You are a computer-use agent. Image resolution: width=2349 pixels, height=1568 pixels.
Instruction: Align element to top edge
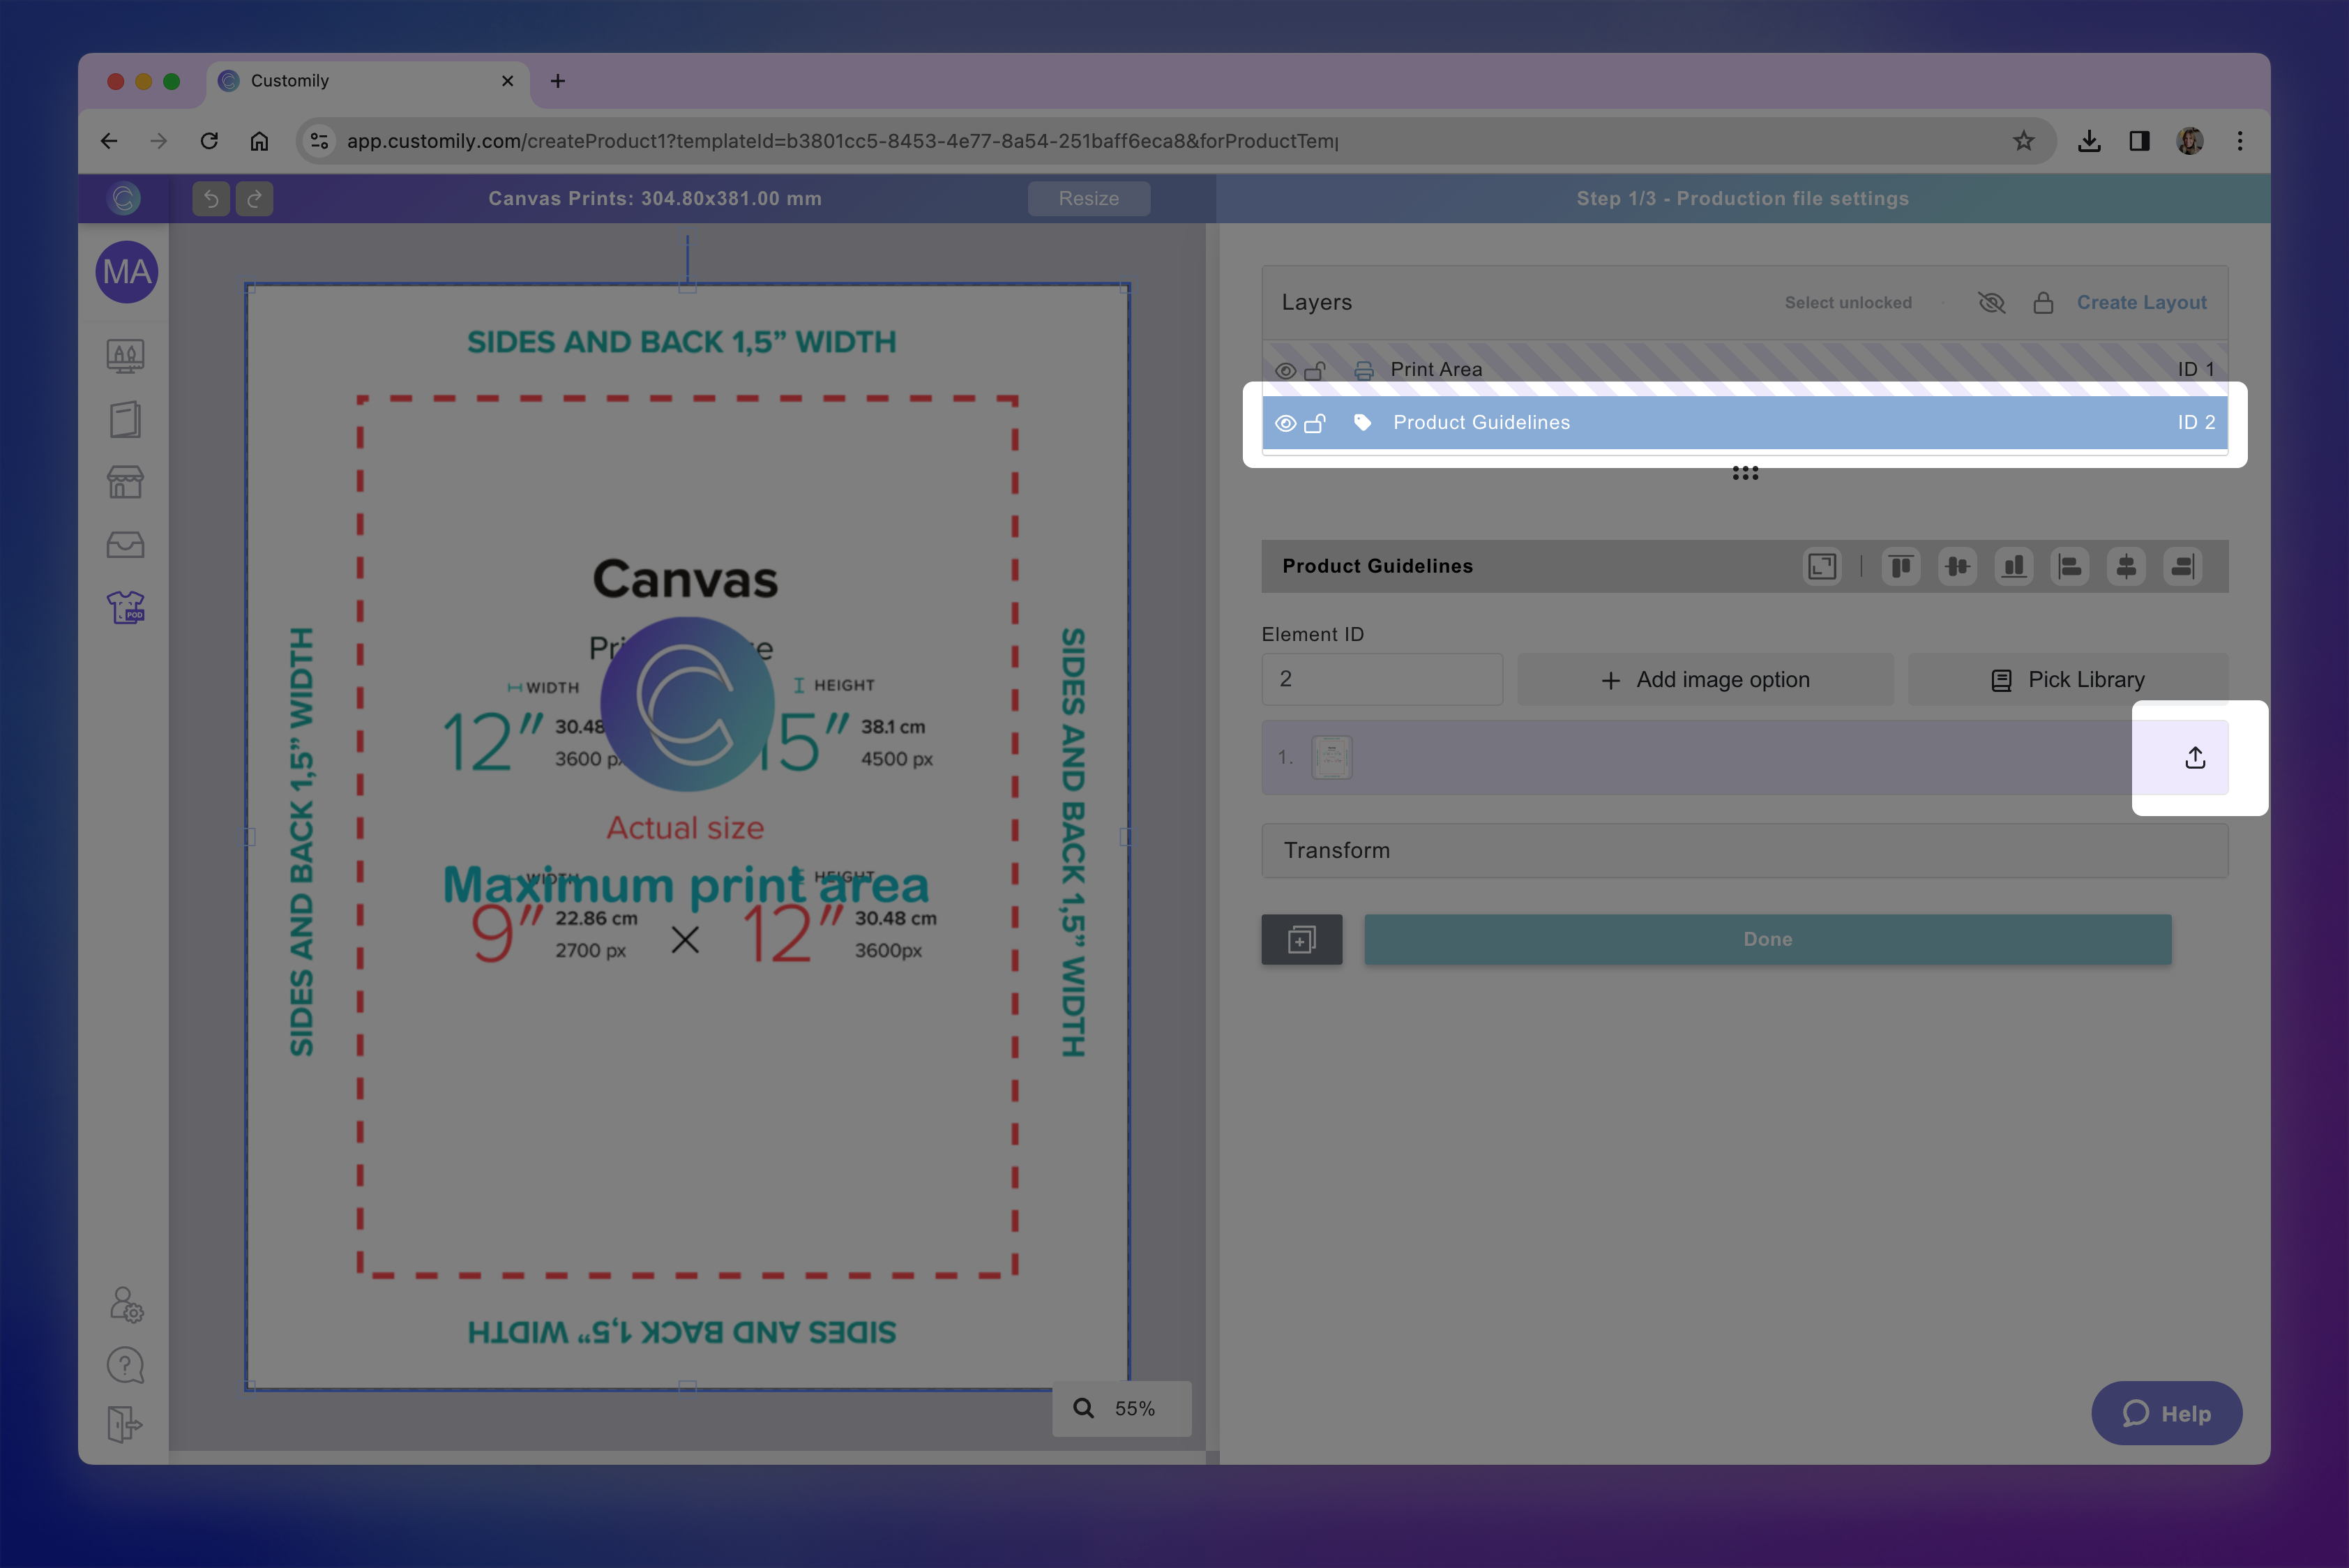tap(1900, 567)
